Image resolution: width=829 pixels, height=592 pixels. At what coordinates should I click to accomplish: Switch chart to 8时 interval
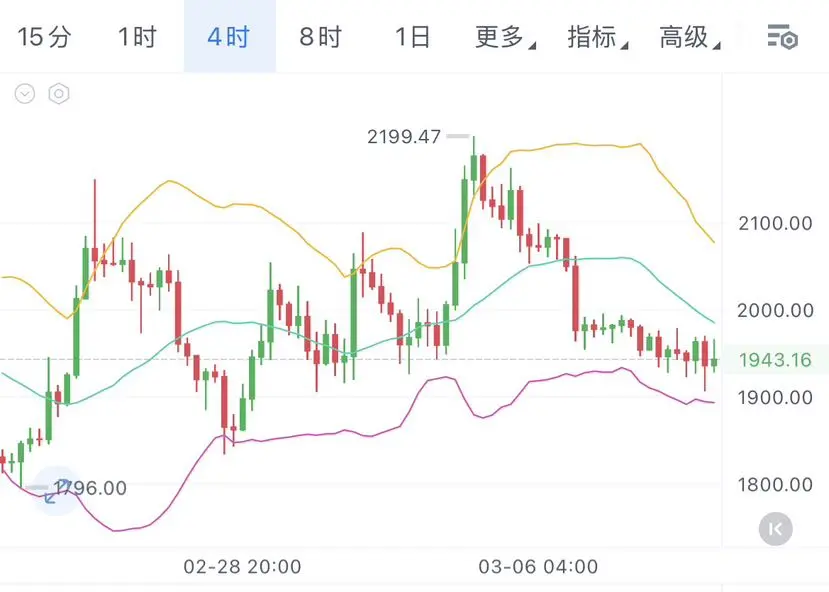pyautogui.click(x=320, y=38)
